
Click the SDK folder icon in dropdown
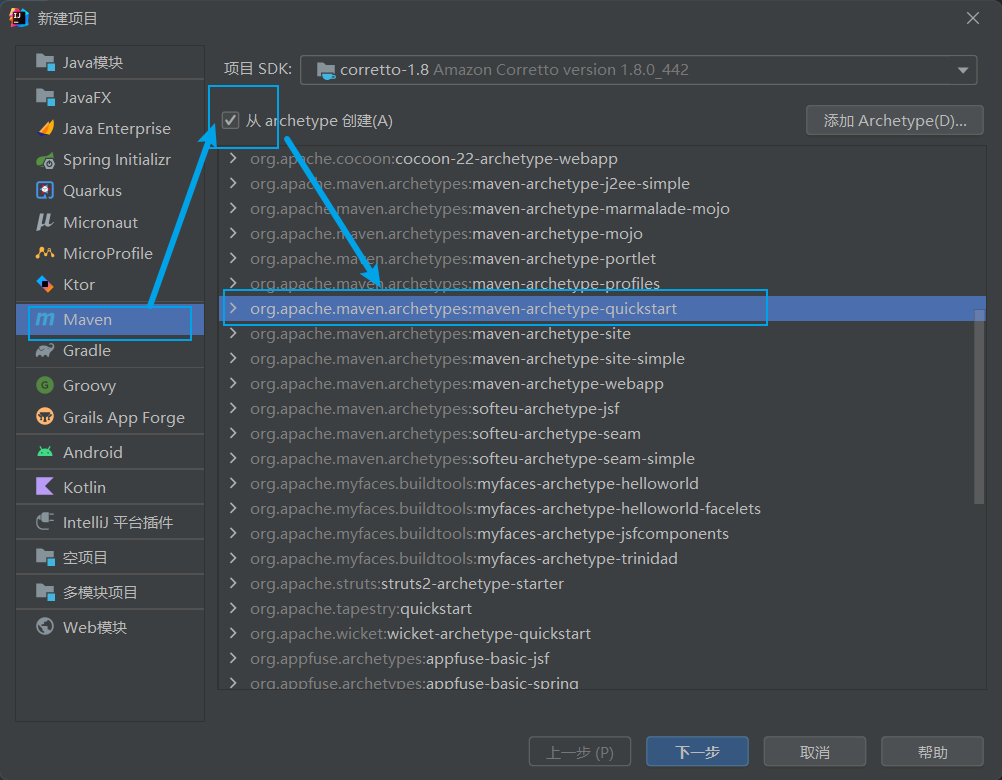(x=326, y=70)
